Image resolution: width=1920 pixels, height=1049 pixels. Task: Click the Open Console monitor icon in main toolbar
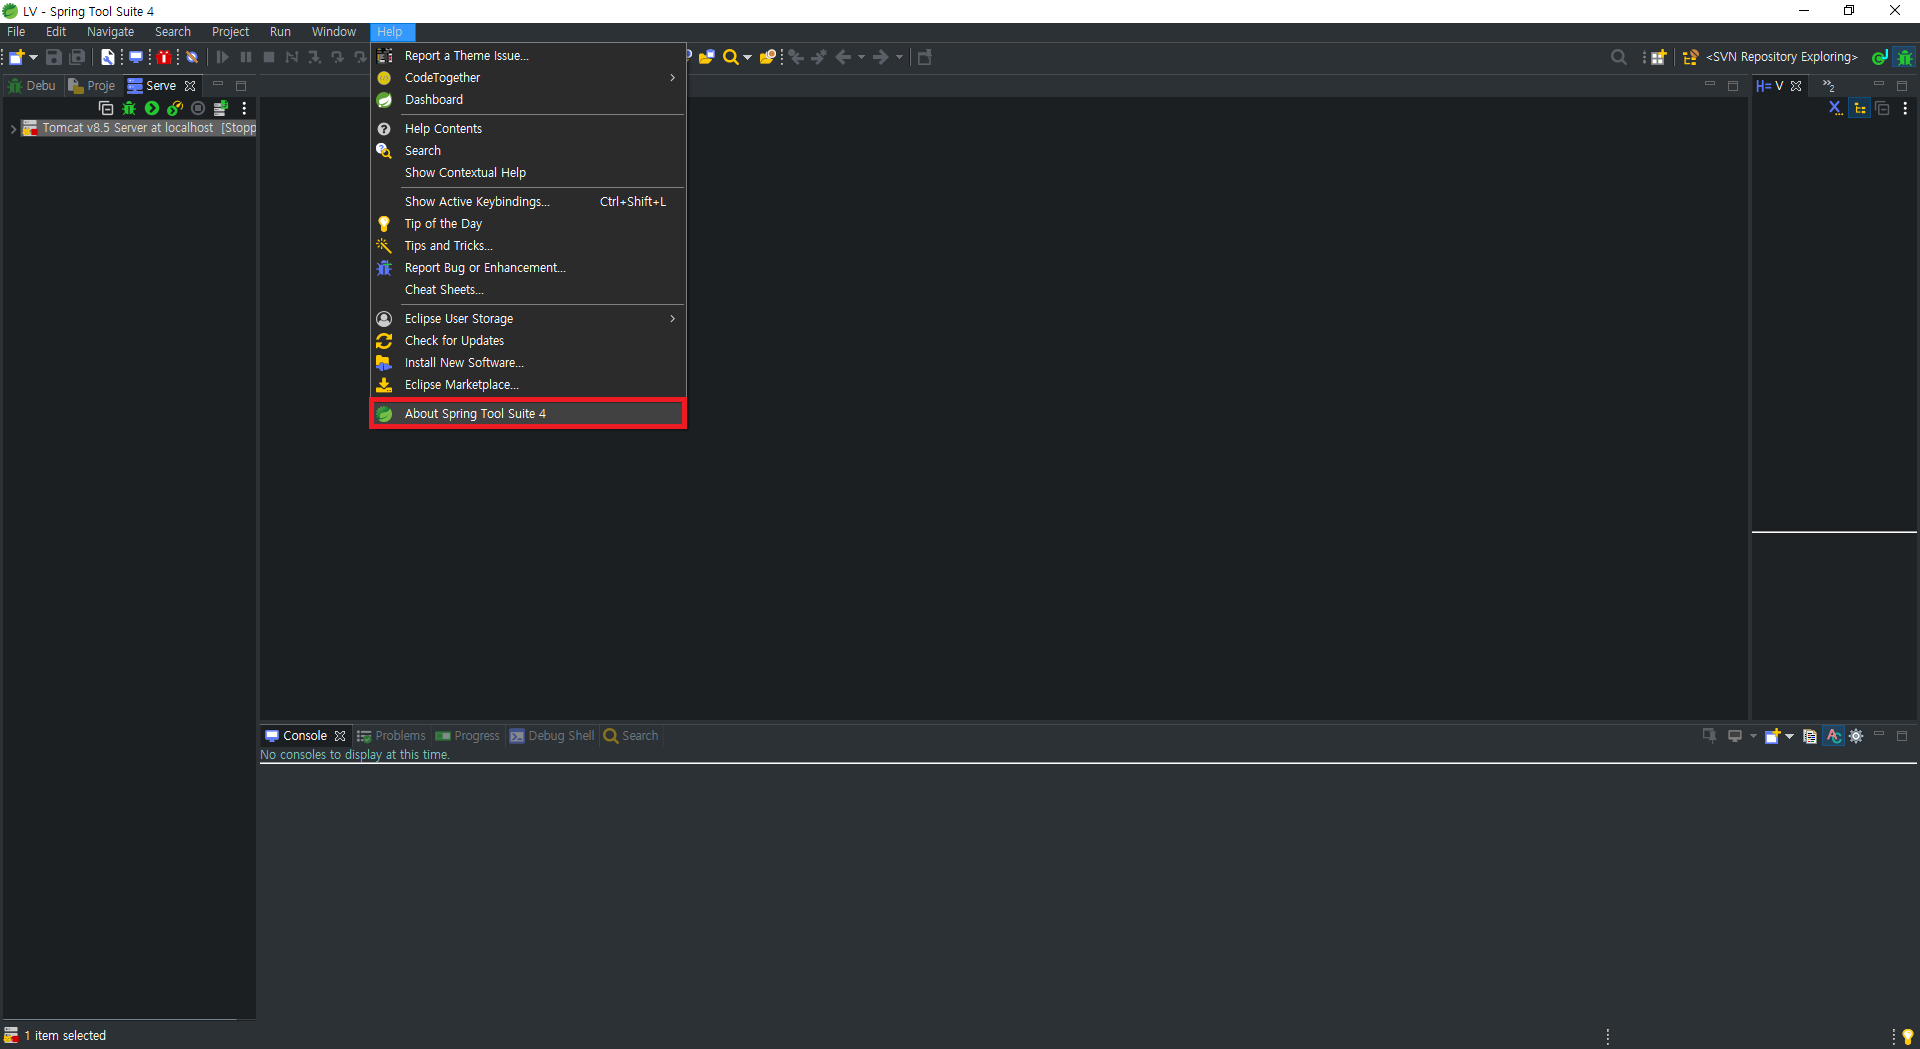point(136,57)
